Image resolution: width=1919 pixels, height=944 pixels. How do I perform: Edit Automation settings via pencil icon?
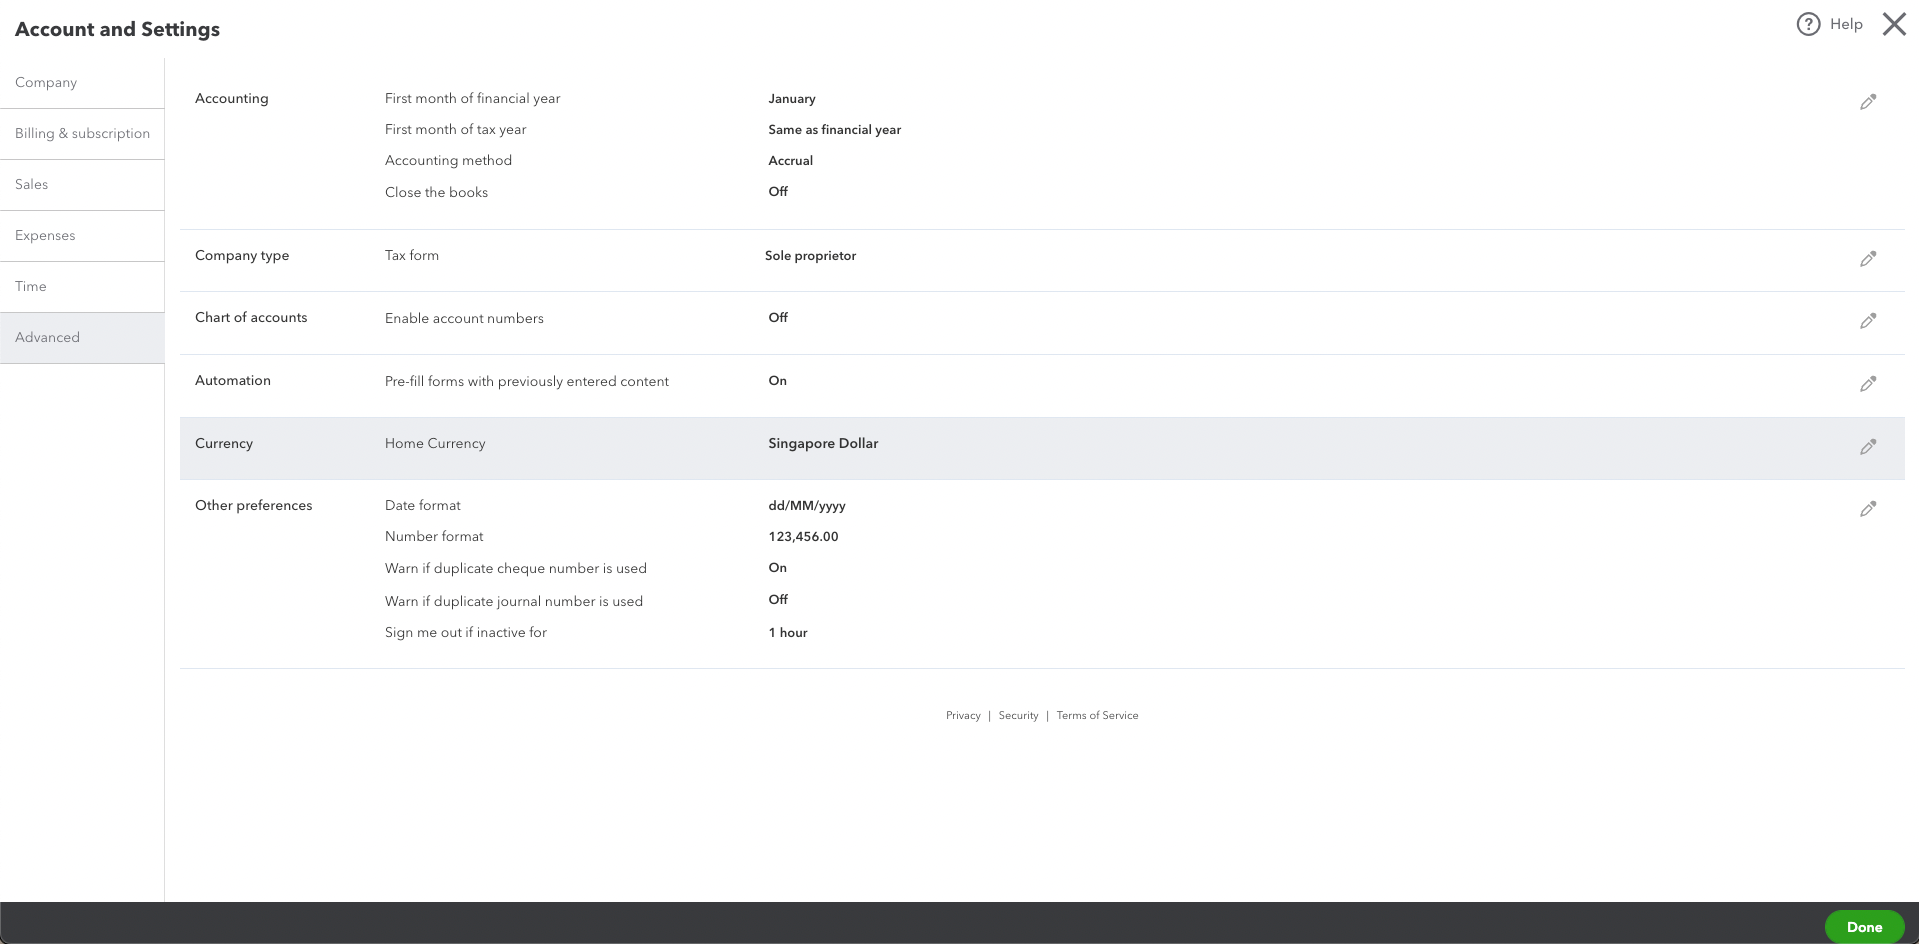coord(1867,384)
